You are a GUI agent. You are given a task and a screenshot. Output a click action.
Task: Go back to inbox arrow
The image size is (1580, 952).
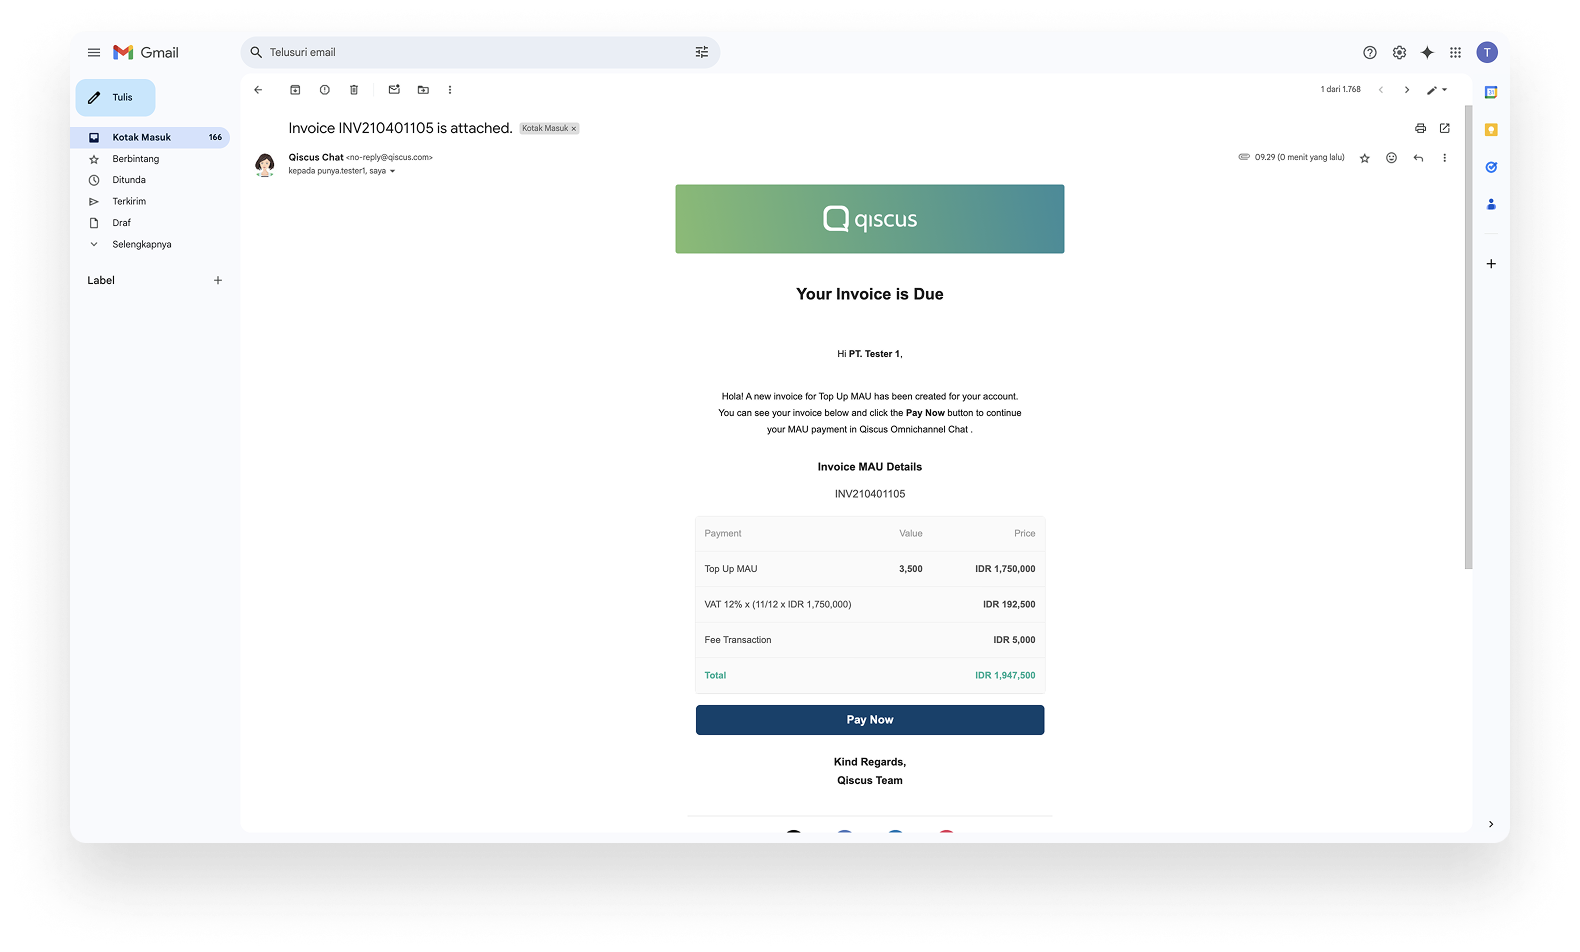258,90
